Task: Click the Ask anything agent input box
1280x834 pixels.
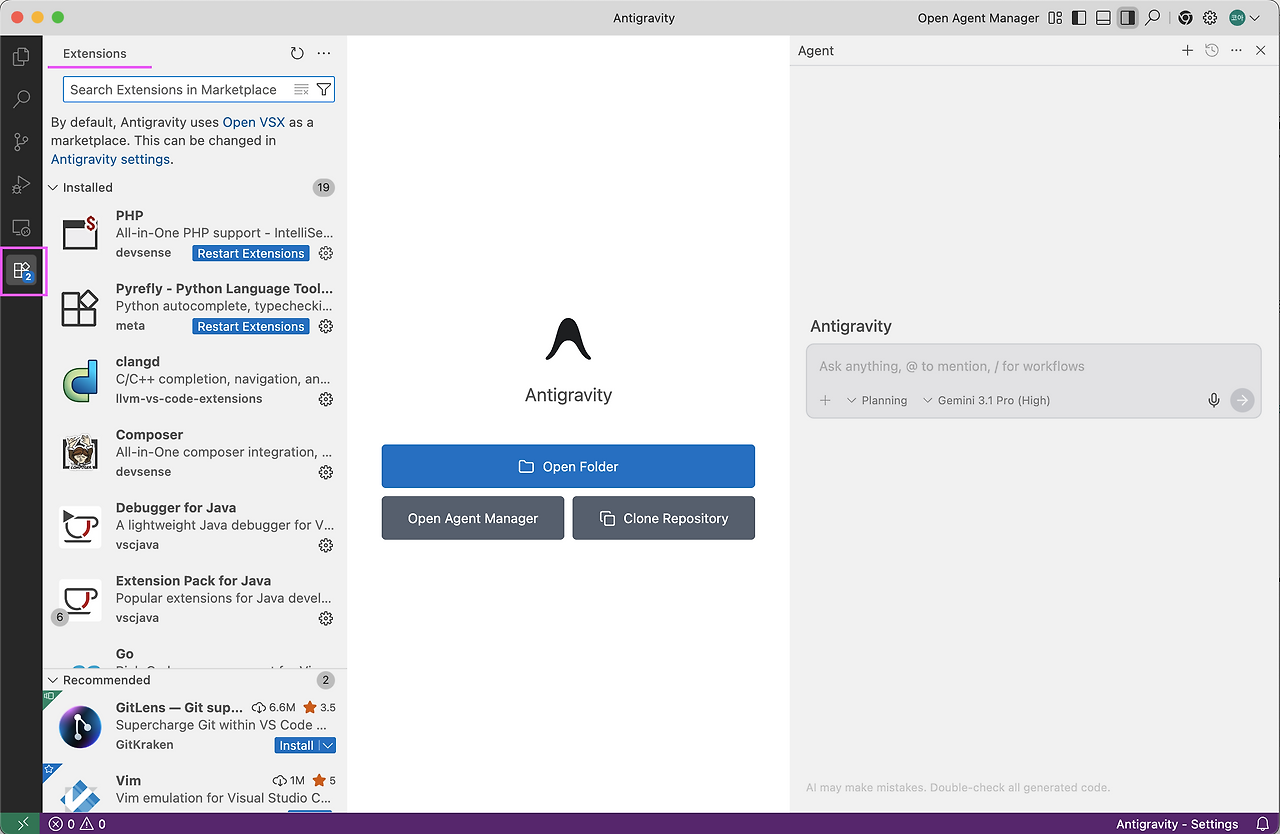Action: pyautogui.click(x=1033, y=367)
